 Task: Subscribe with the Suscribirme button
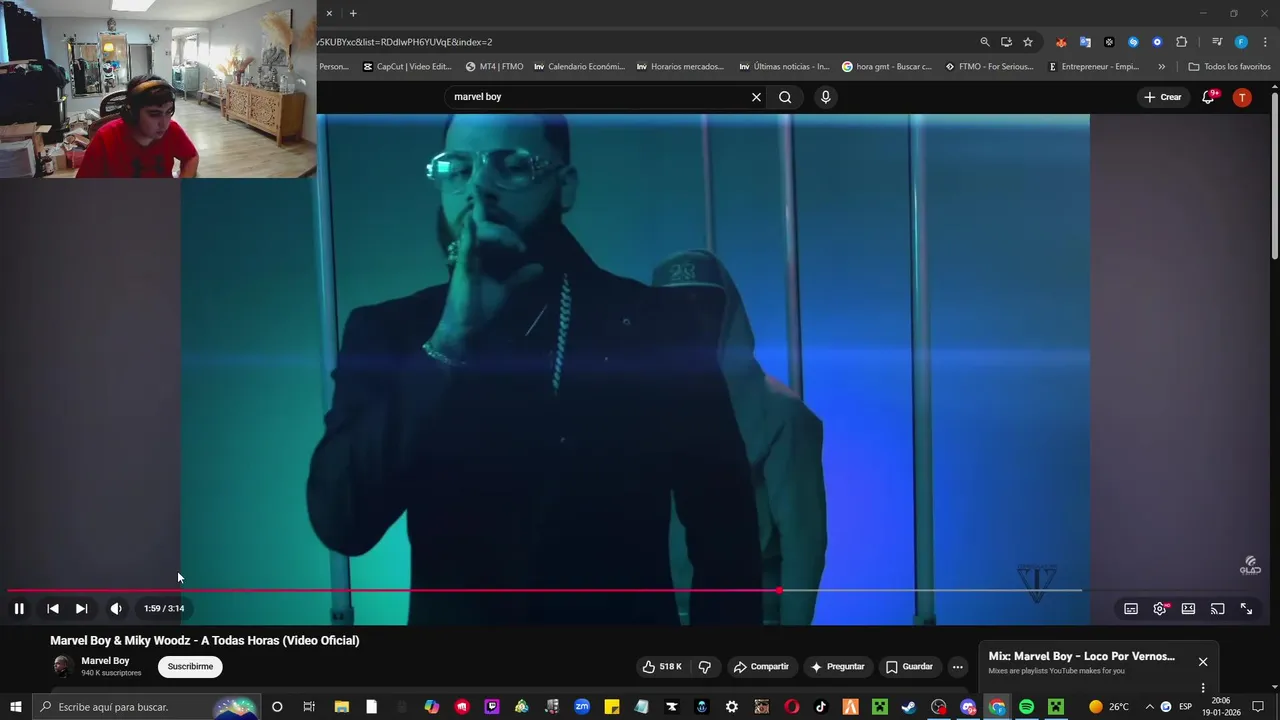(190, 667)
